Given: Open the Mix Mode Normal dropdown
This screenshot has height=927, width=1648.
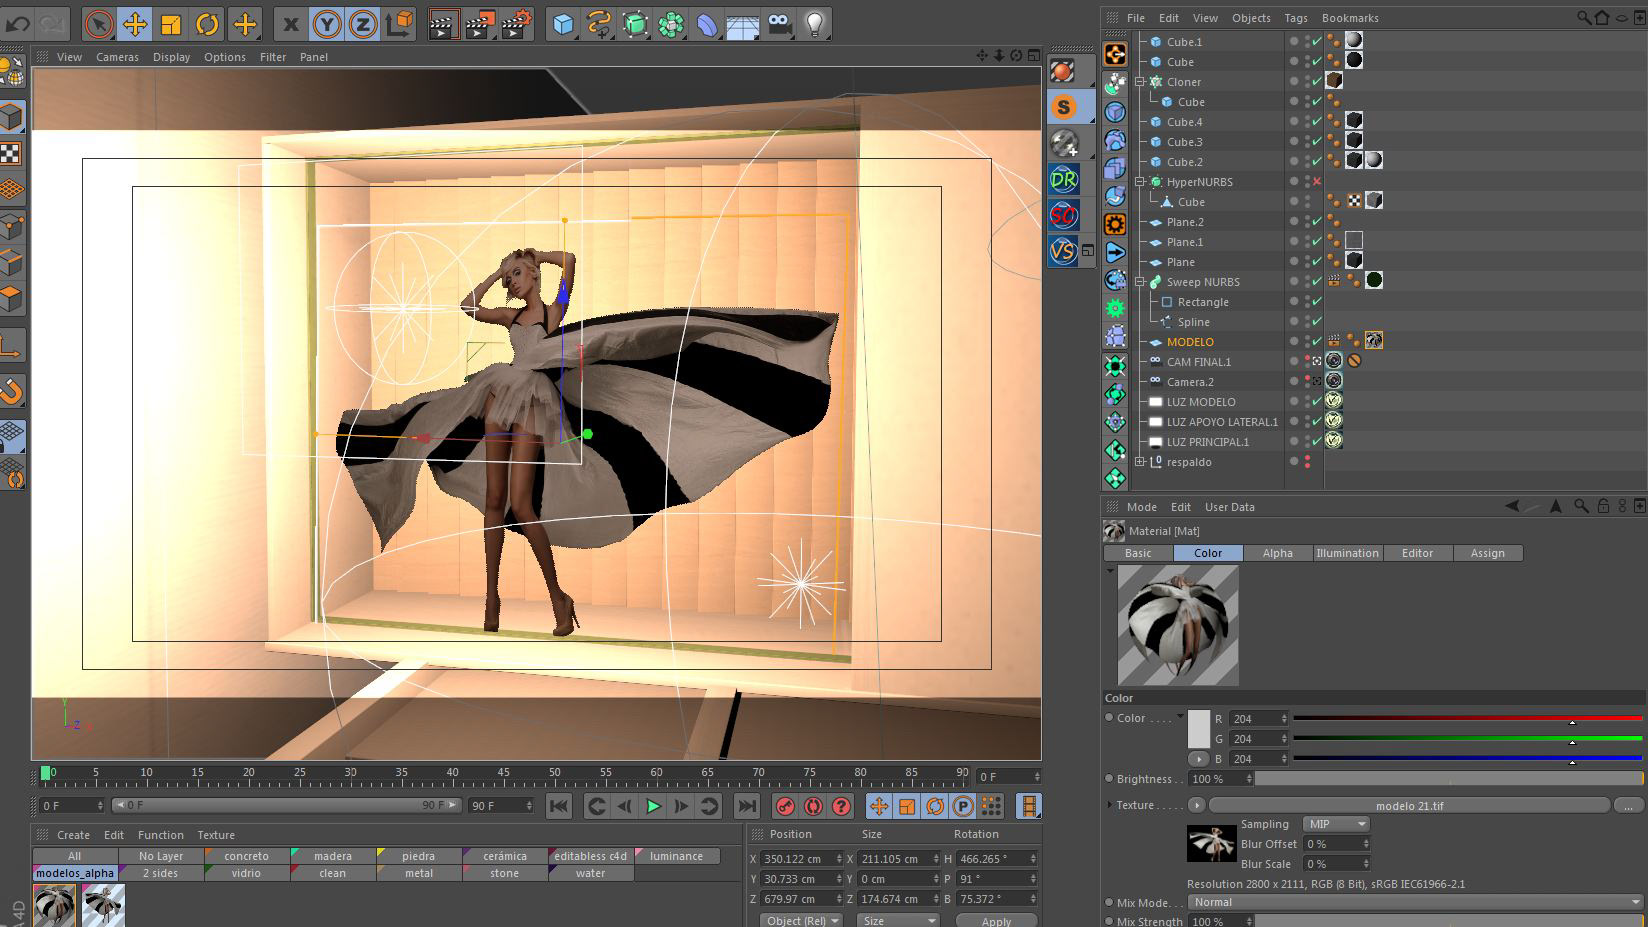Looking at the screenshot, I should click(1414, 902).
